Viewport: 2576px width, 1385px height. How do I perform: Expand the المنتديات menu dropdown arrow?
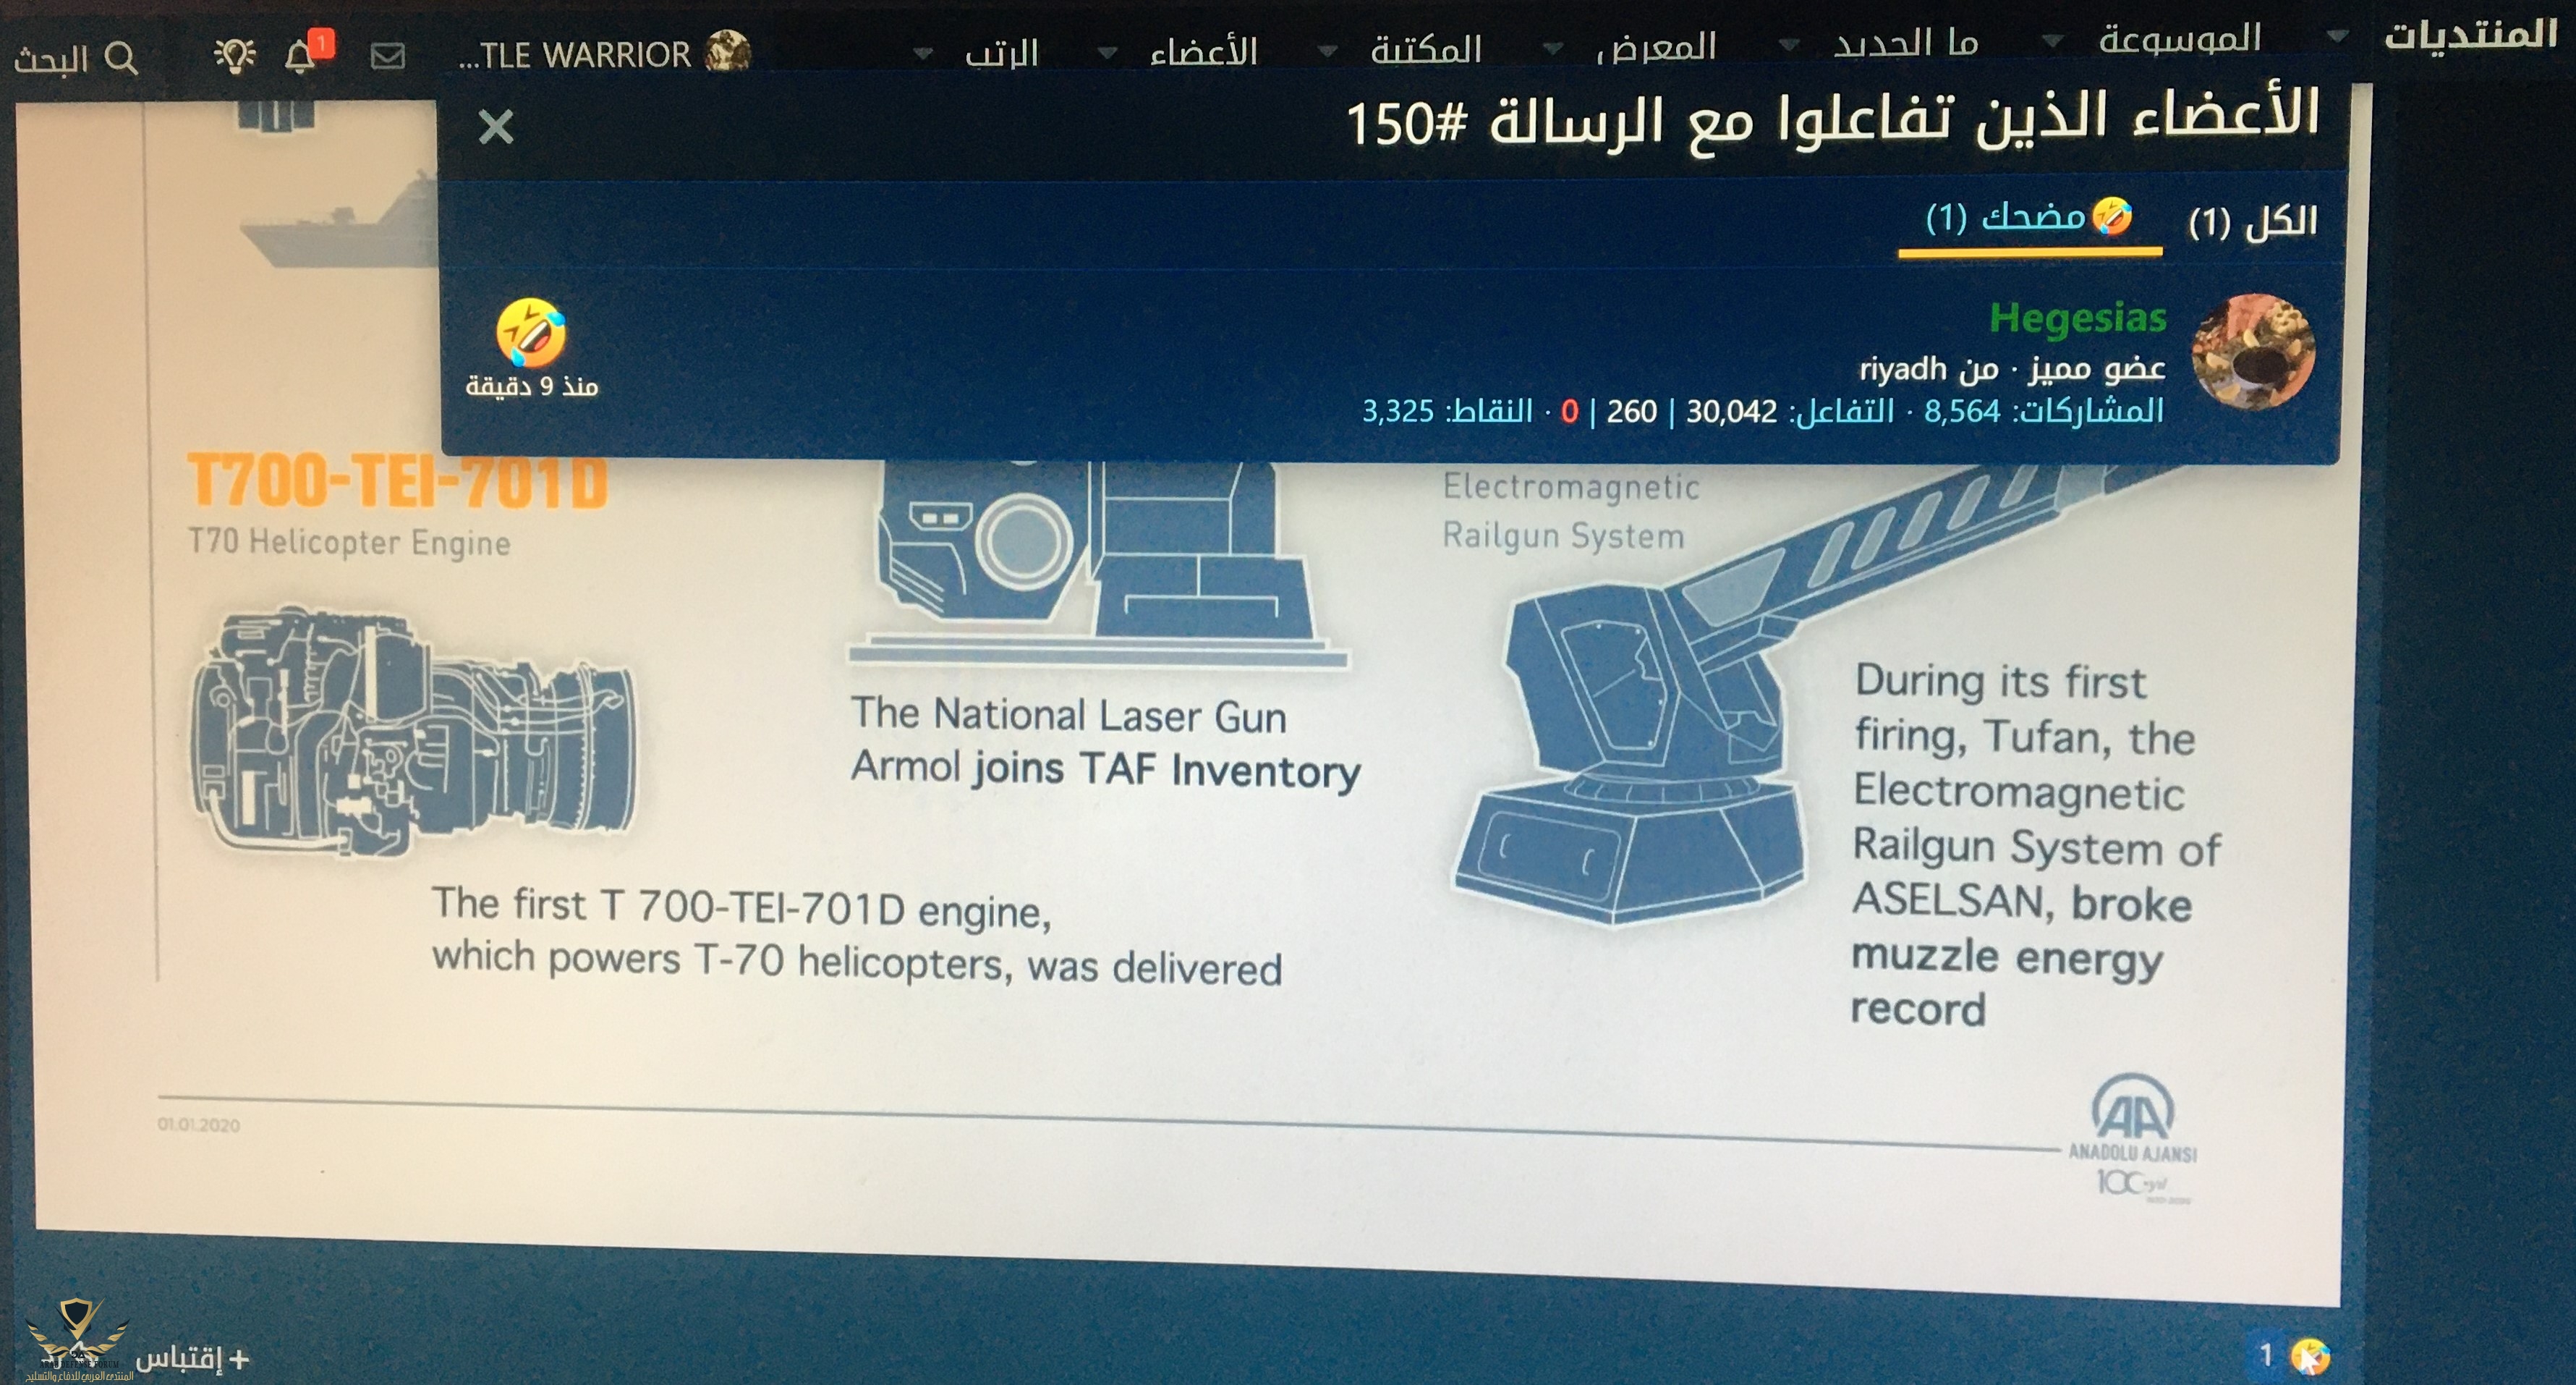tap(2337, 36)
